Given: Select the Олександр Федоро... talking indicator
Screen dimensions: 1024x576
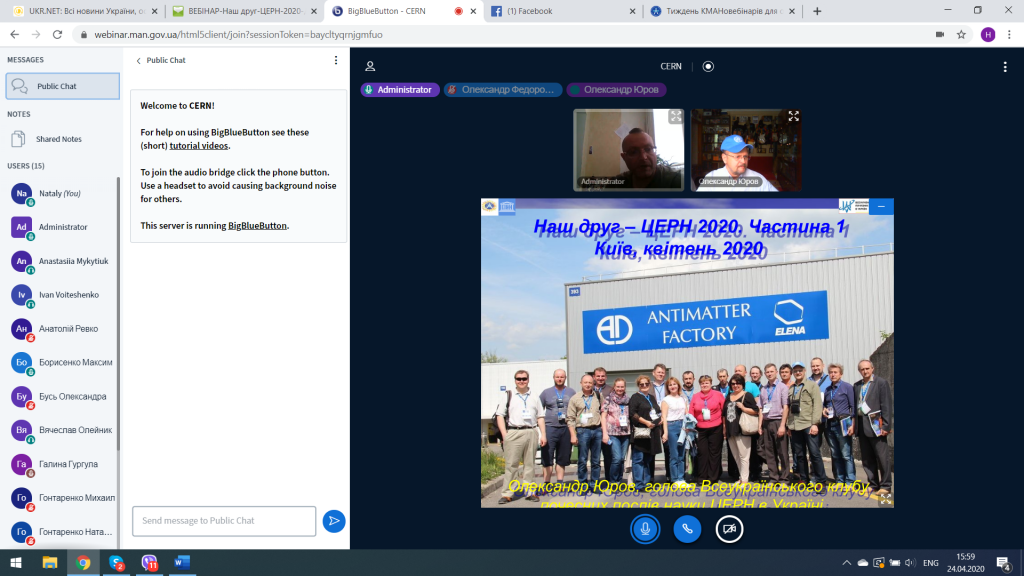Looking at the screenshot, I should [503, 89].
